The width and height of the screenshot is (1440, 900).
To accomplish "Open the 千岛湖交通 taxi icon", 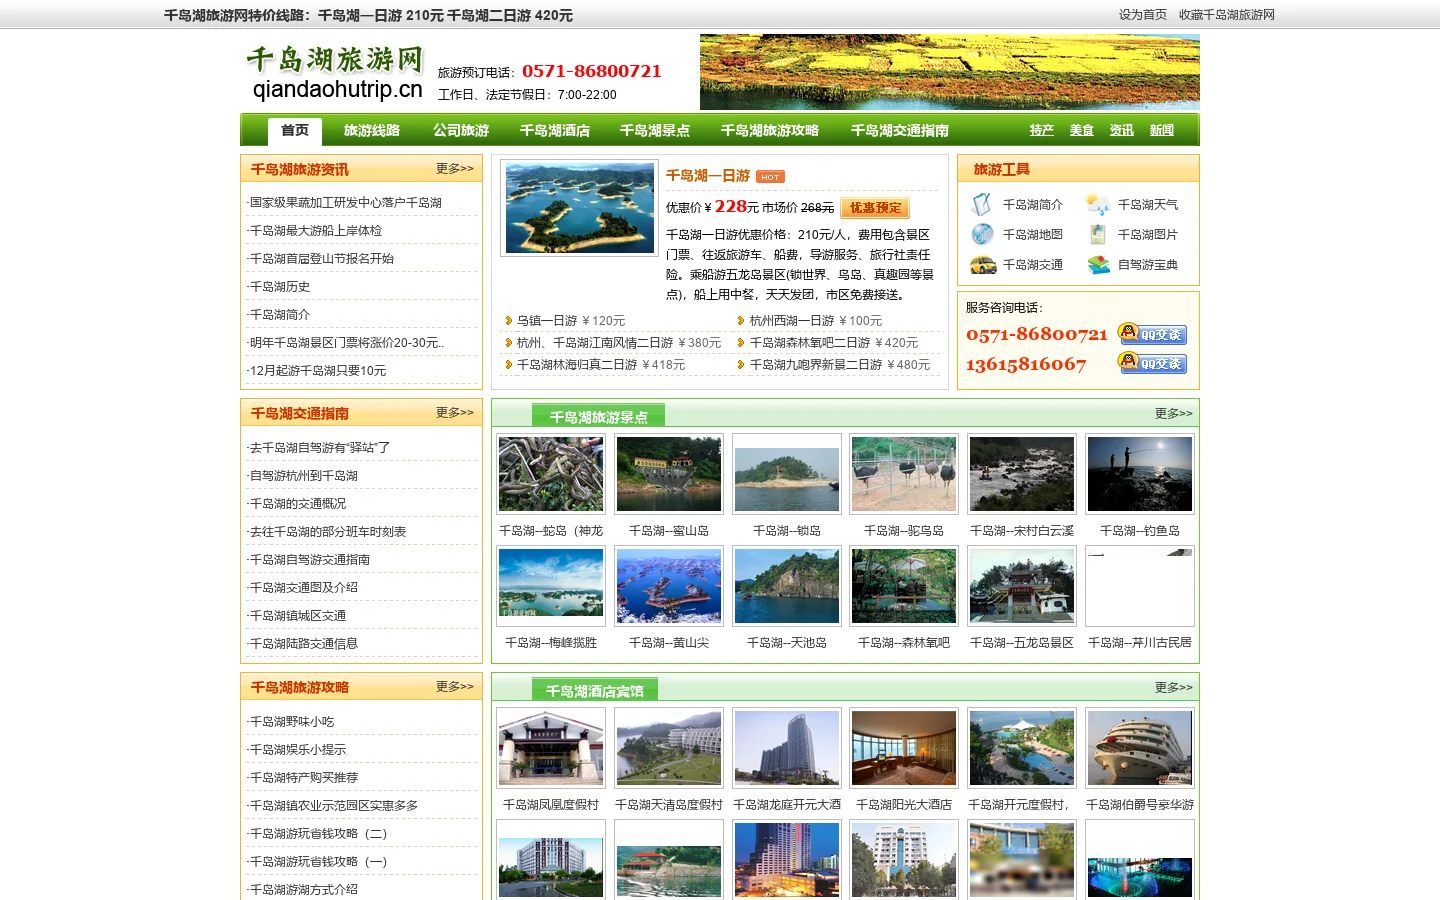I will 982,265.
